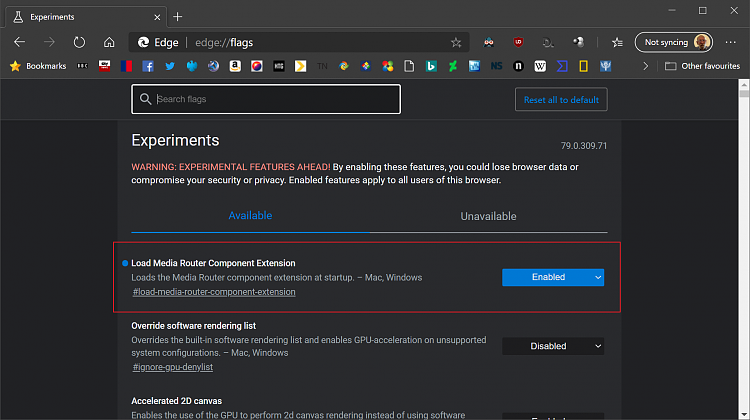Show more bookmarks overflow chevron
This screenshot has height=420, width=750.
pyautogui.click(x=645, y=66)
